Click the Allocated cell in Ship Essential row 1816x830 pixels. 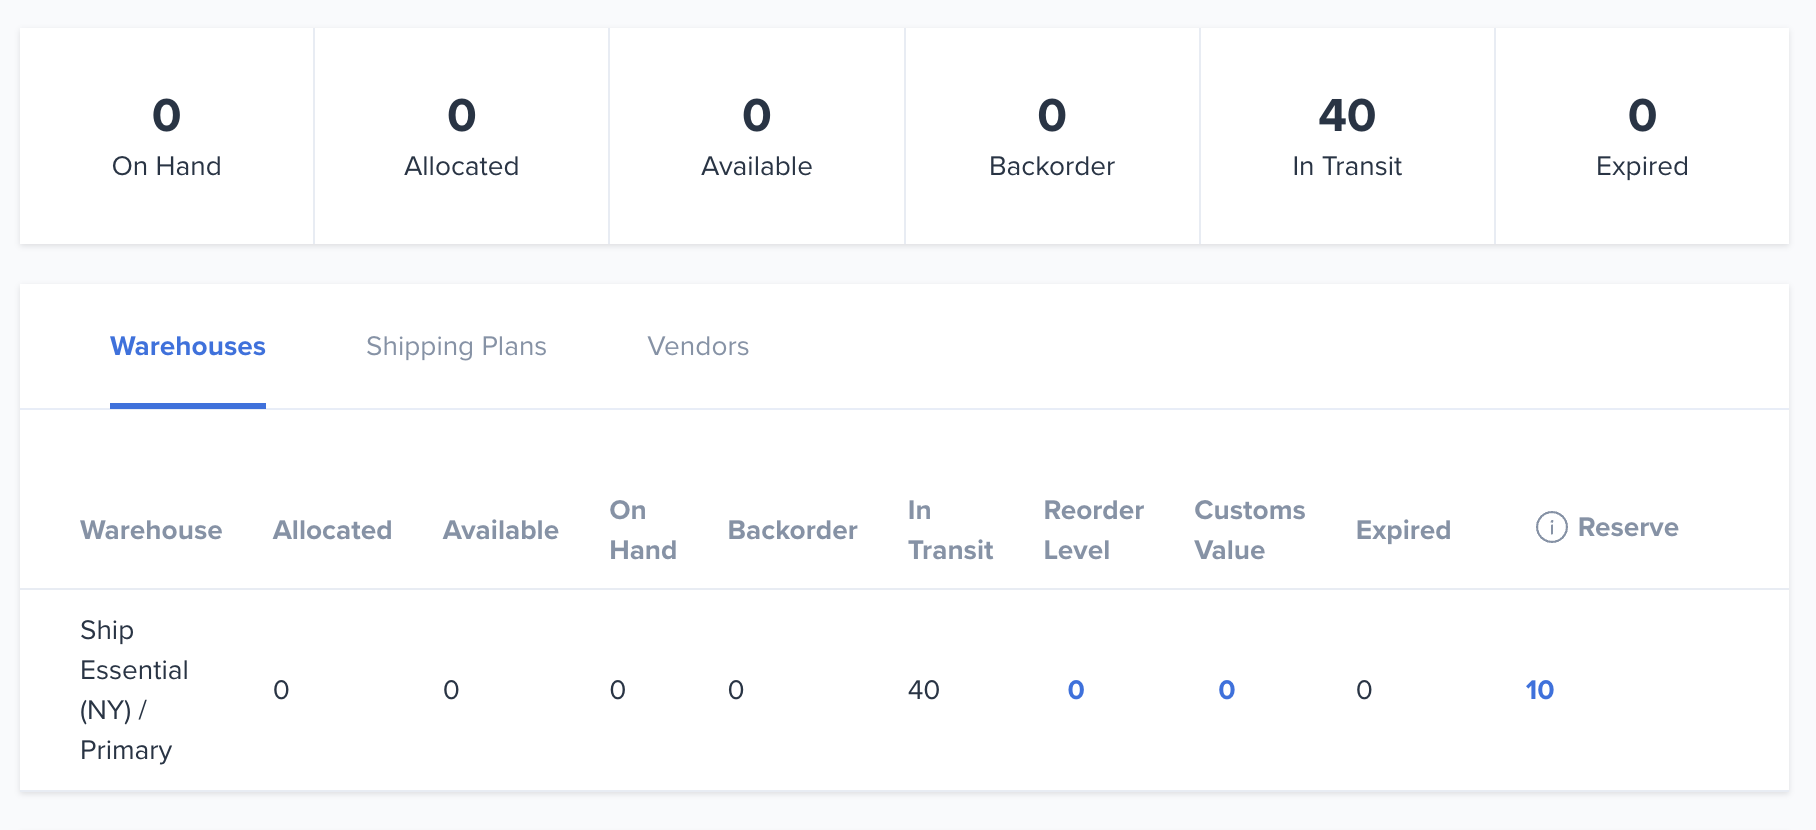(x=281, y=690)
